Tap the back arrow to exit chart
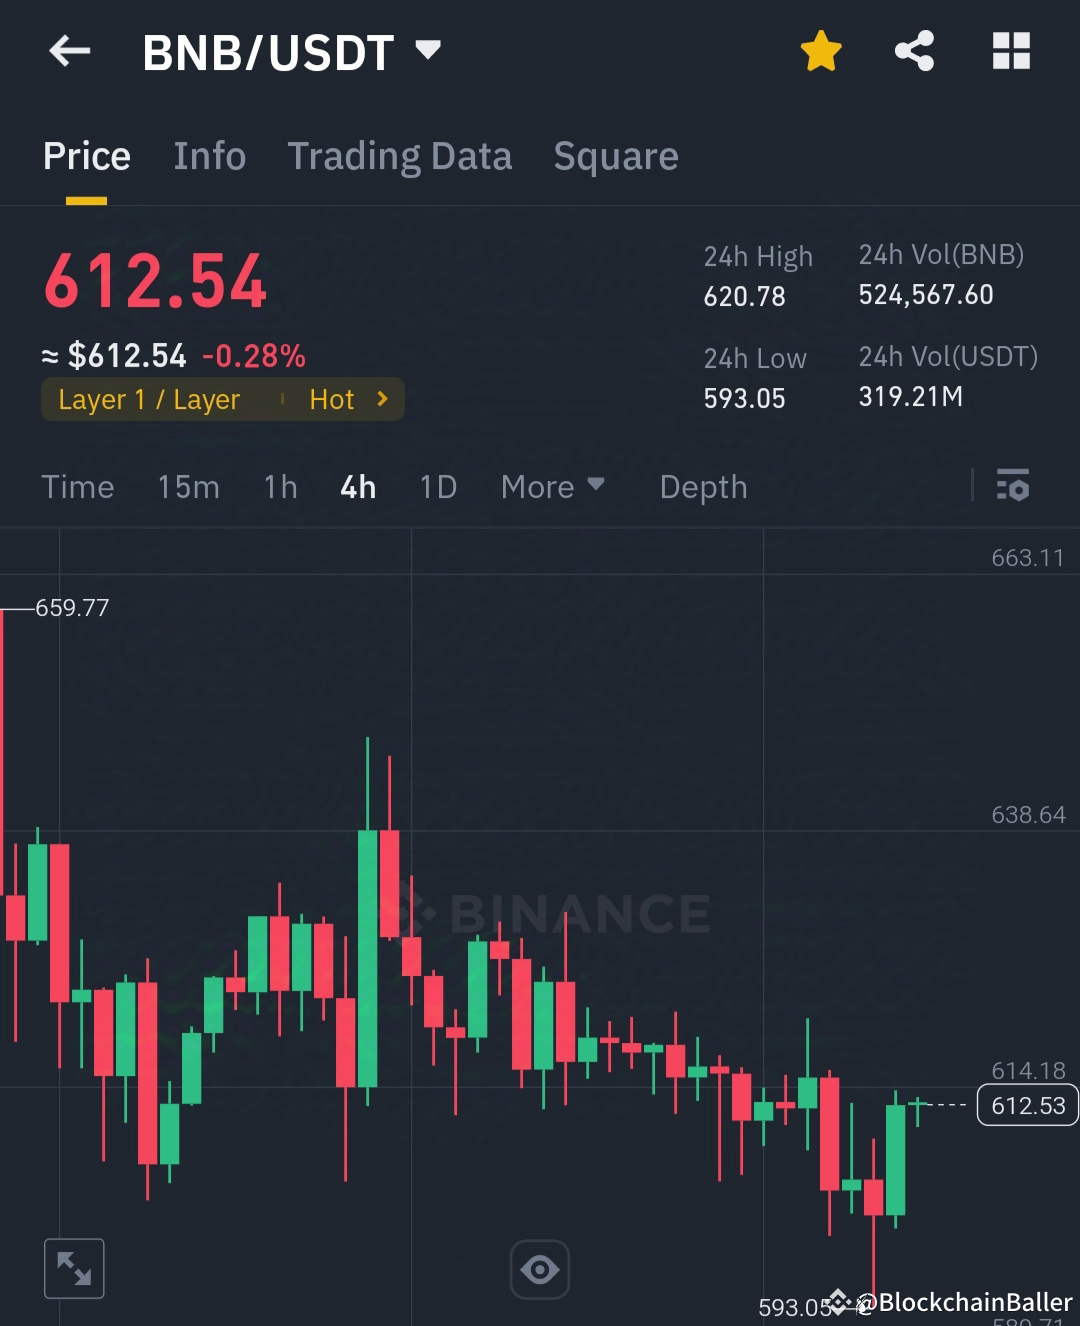Screen dimensions: 1080x1326 tap(68, 52)
